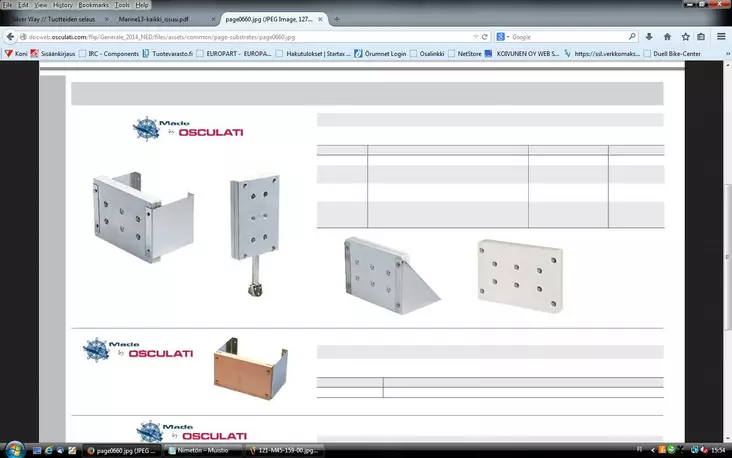
Task: Bookmark this page with the star icon
Action: (685, 37)
